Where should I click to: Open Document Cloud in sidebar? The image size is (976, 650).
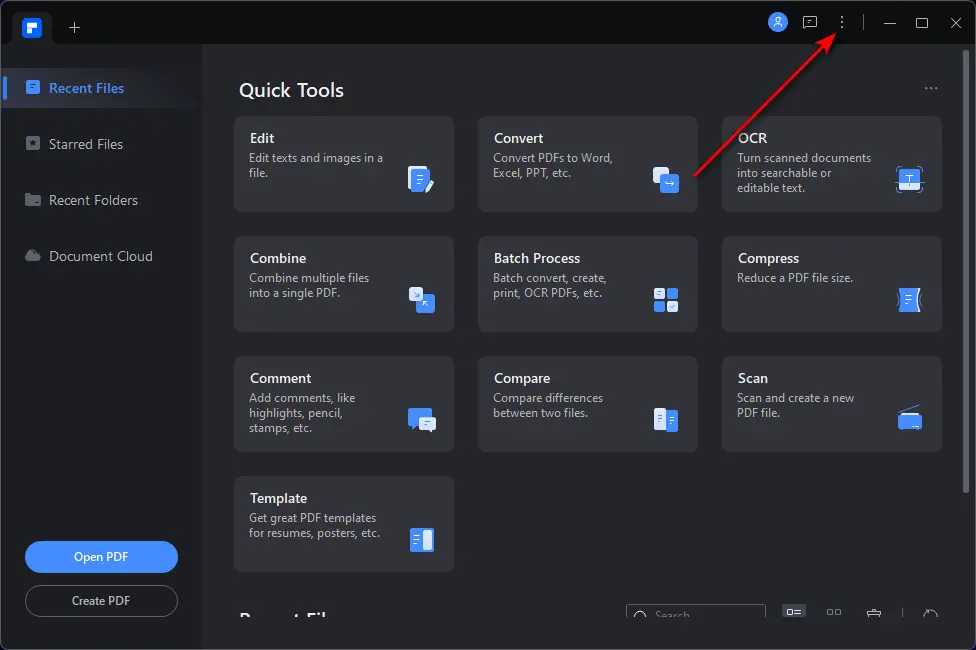click(100, 256)
